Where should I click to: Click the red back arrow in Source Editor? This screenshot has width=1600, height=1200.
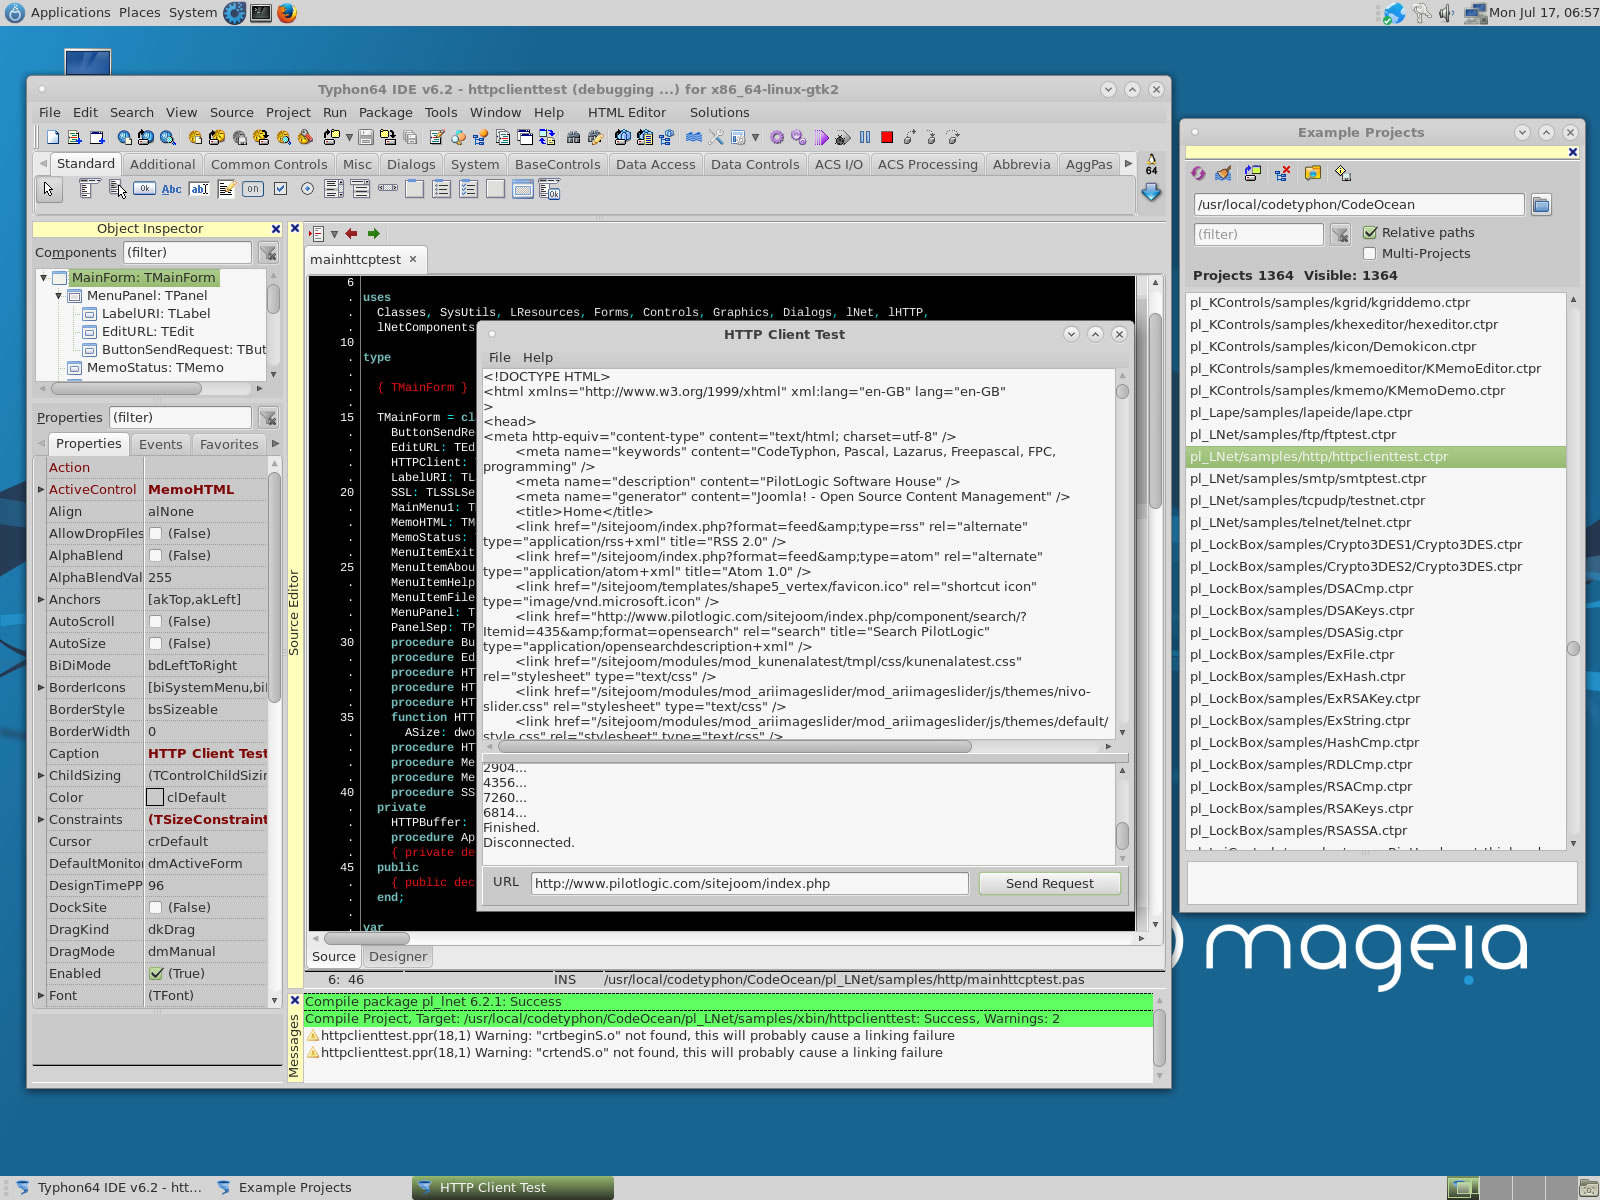351,234
